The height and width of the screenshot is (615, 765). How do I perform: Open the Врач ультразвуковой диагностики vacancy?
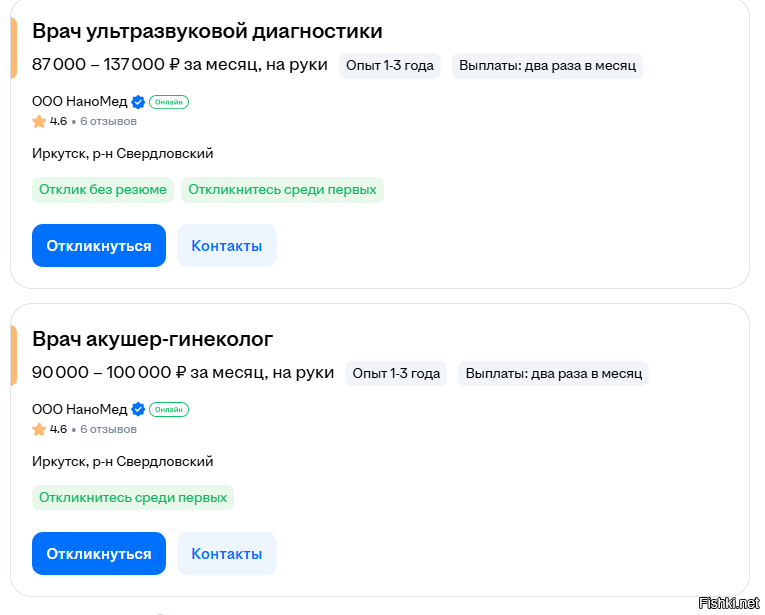point(207,31)
